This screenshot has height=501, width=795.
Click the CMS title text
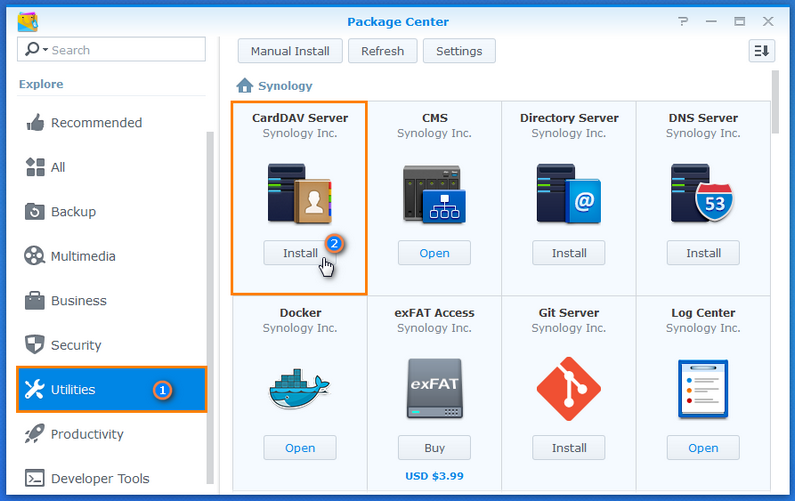click(x=435, y=118)
